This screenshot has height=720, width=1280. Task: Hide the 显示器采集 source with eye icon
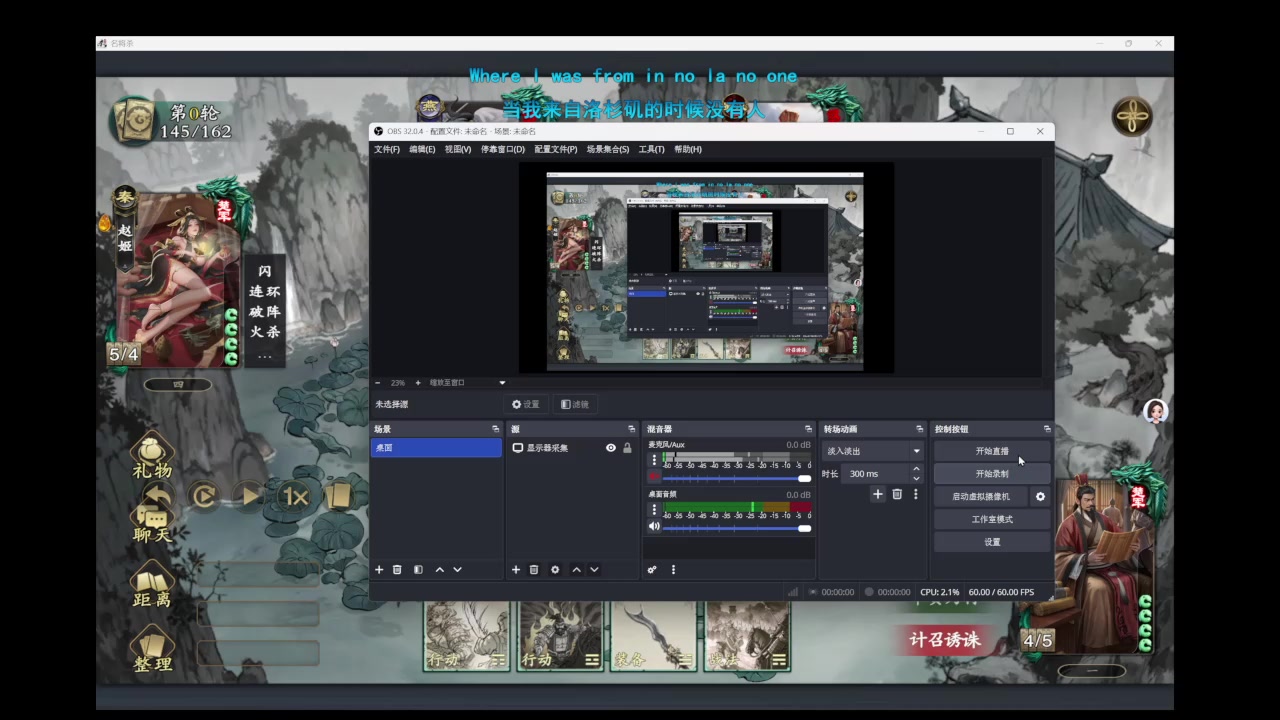pos(611,448)
